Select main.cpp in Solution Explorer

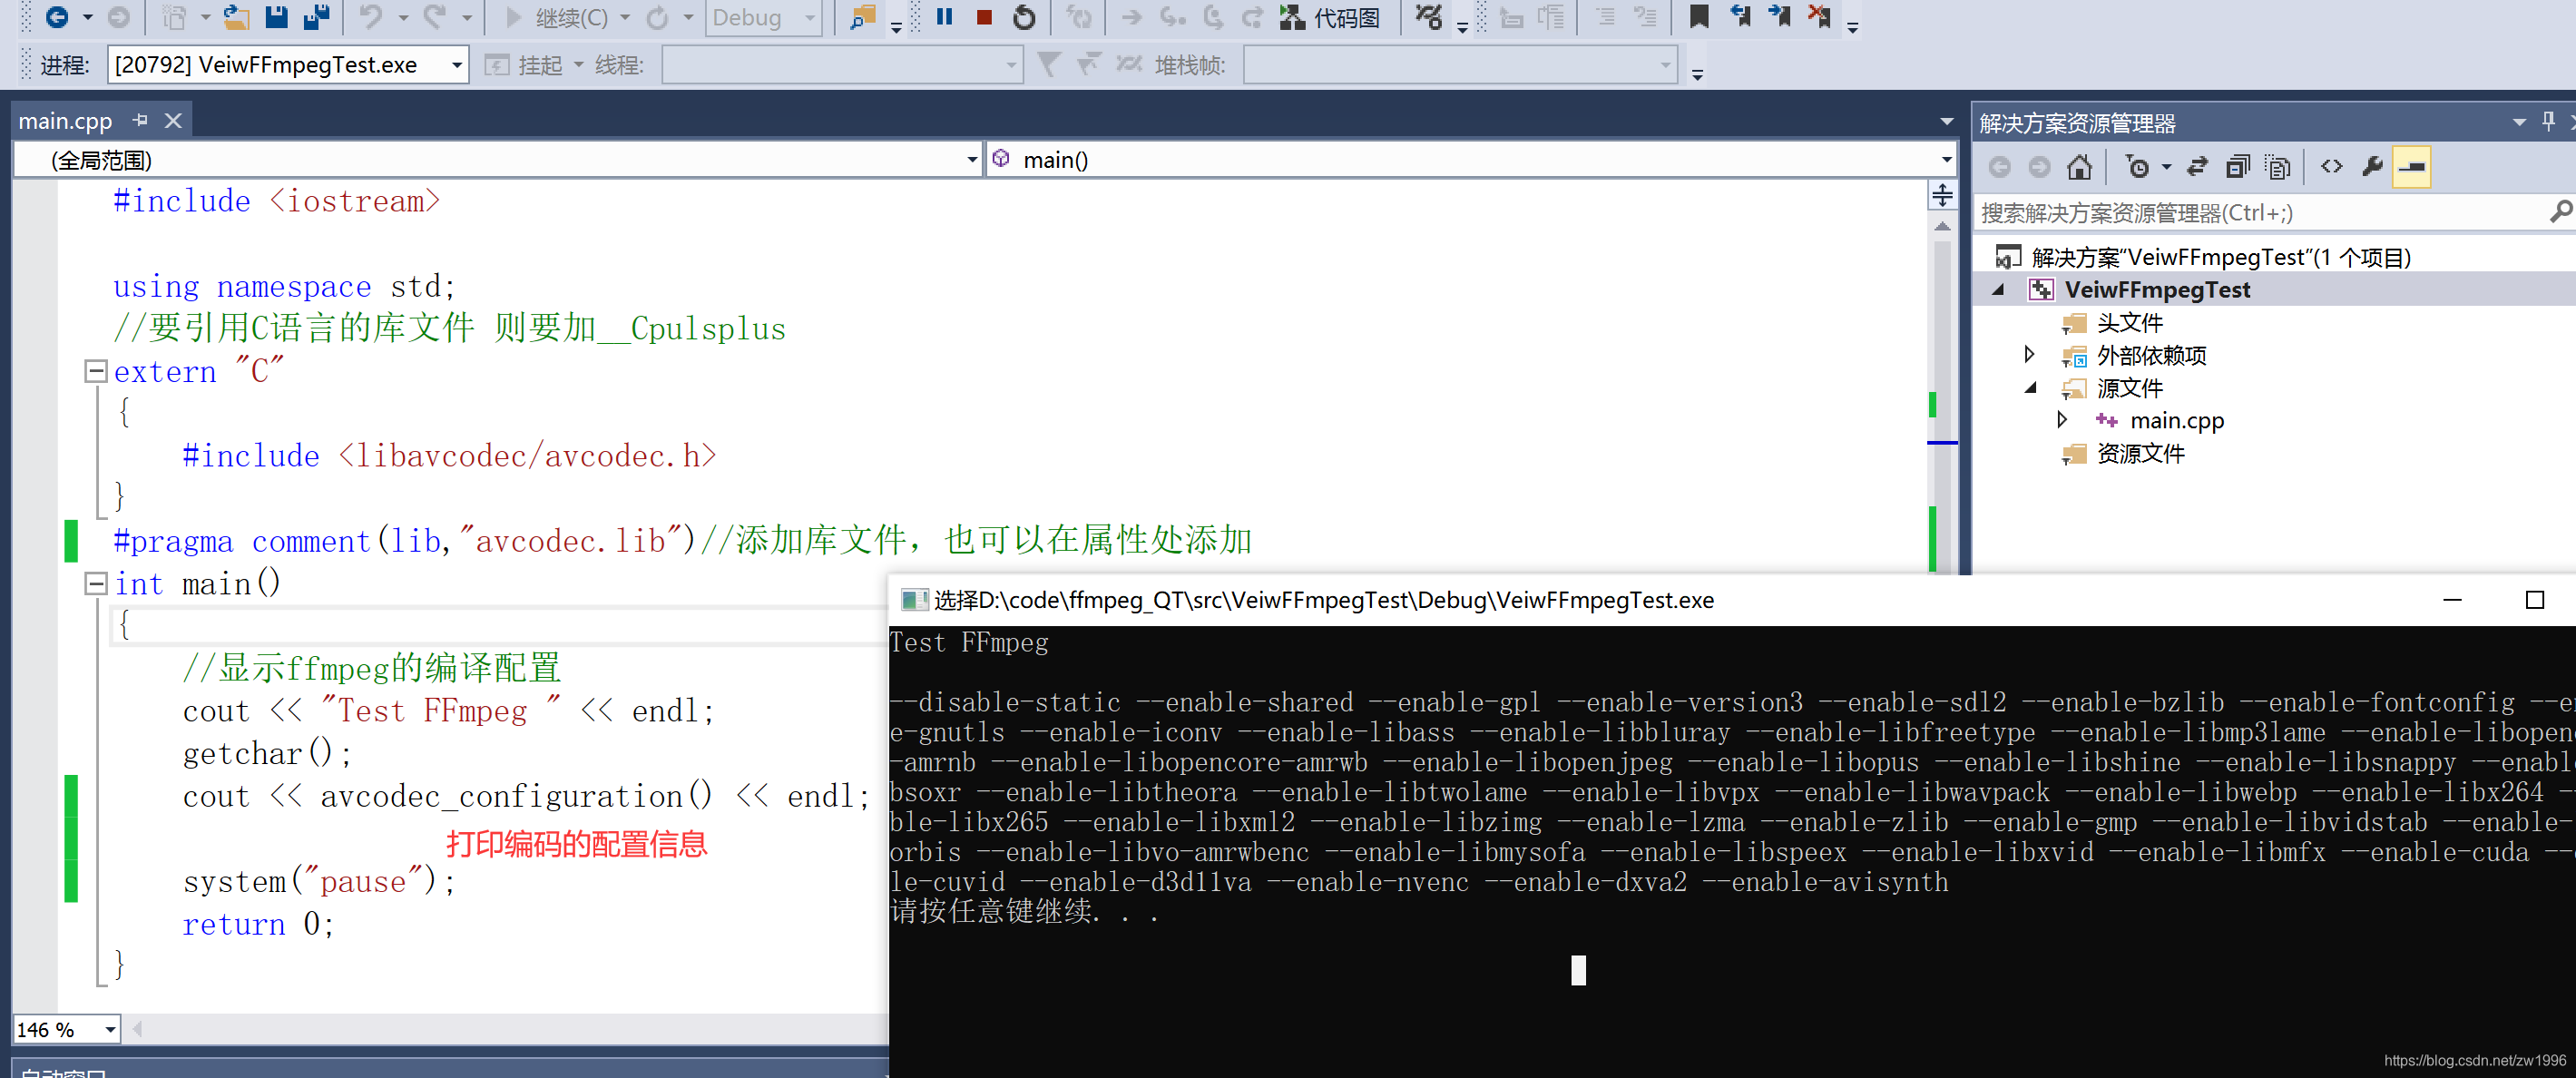2177,421
